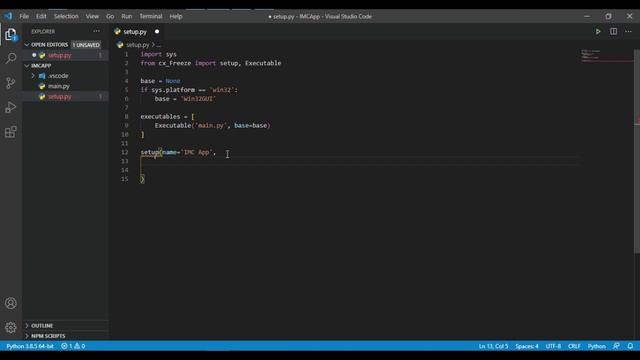This screenshot has width=640, height=360.
Task: Open the errors and warnings status indicator
Action: (73, 346)
